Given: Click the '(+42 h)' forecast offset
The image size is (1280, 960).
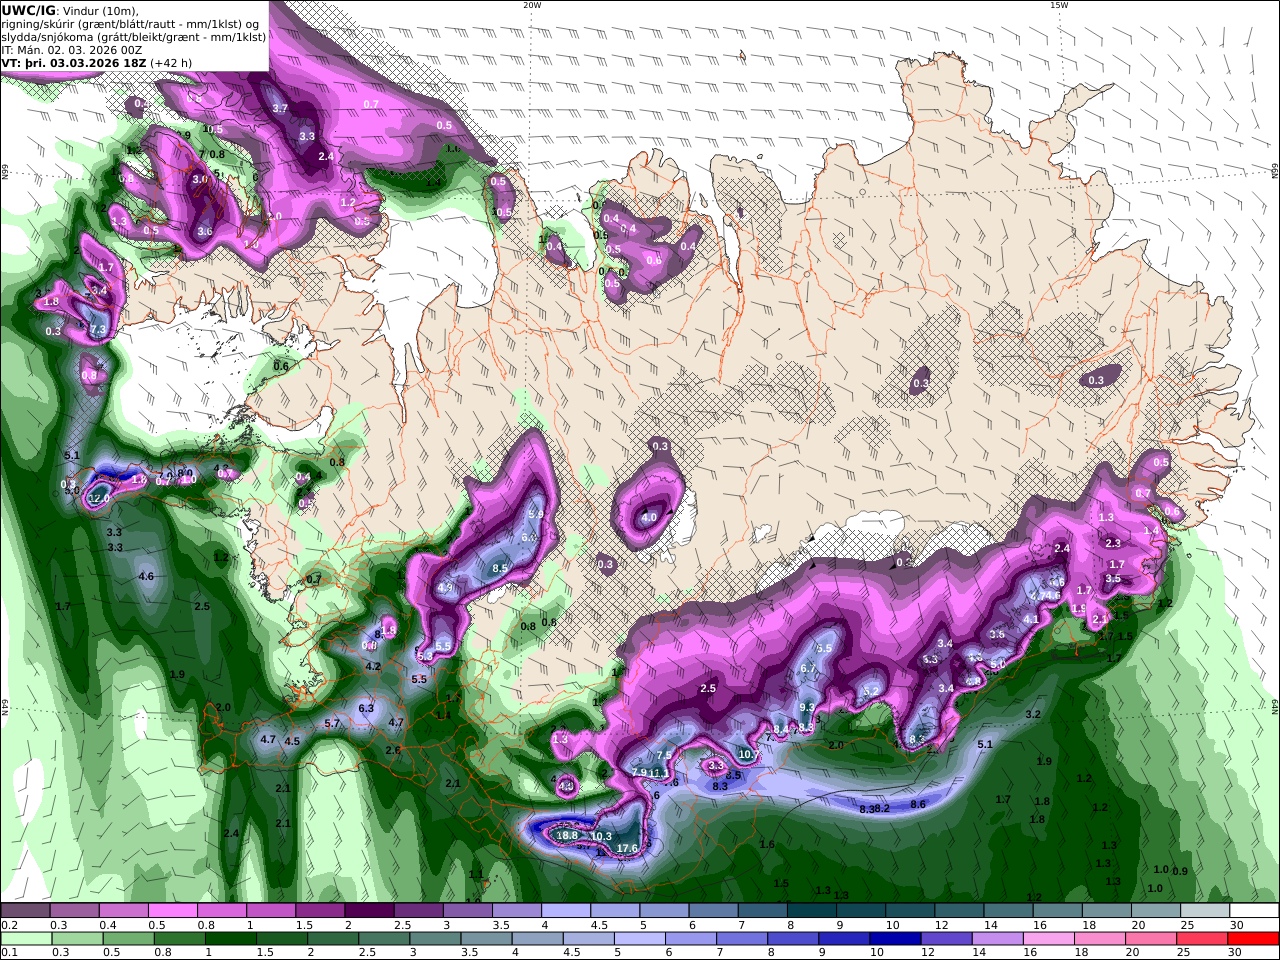Looking at the screenshot, I should [x=171, y=62].
